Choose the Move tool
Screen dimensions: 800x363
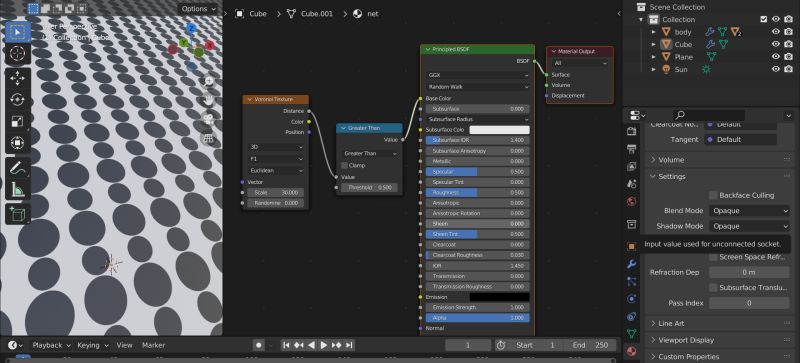pyautogui.click(x=18, y=79)
